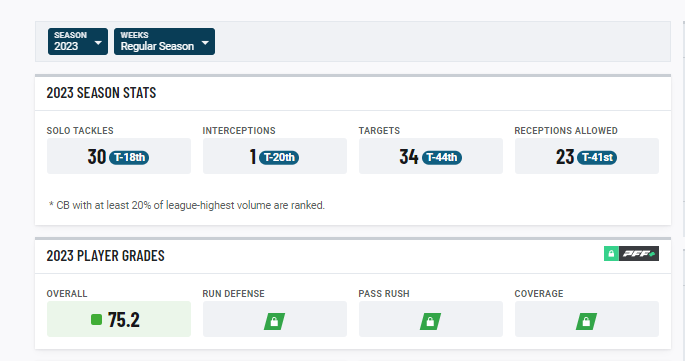The width and height of the screenshot is (685, 361).
Task: Click the Interceptions stat value 1
Action: pyautogui.click(x=253, y=156)
